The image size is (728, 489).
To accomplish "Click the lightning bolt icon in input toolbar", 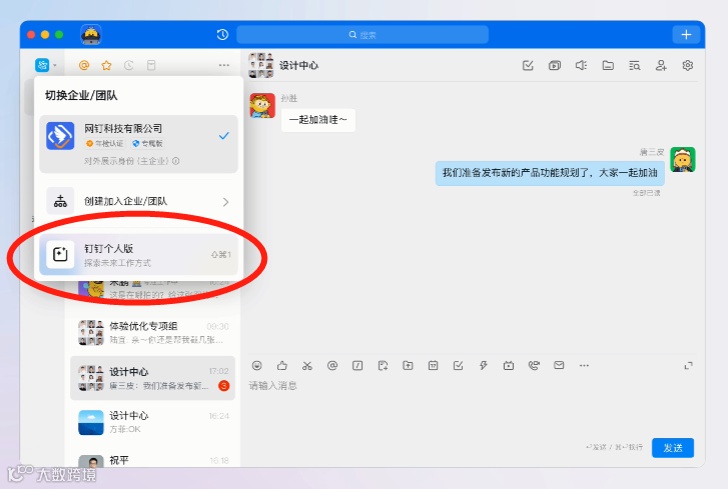I will (x=483, y=365).
